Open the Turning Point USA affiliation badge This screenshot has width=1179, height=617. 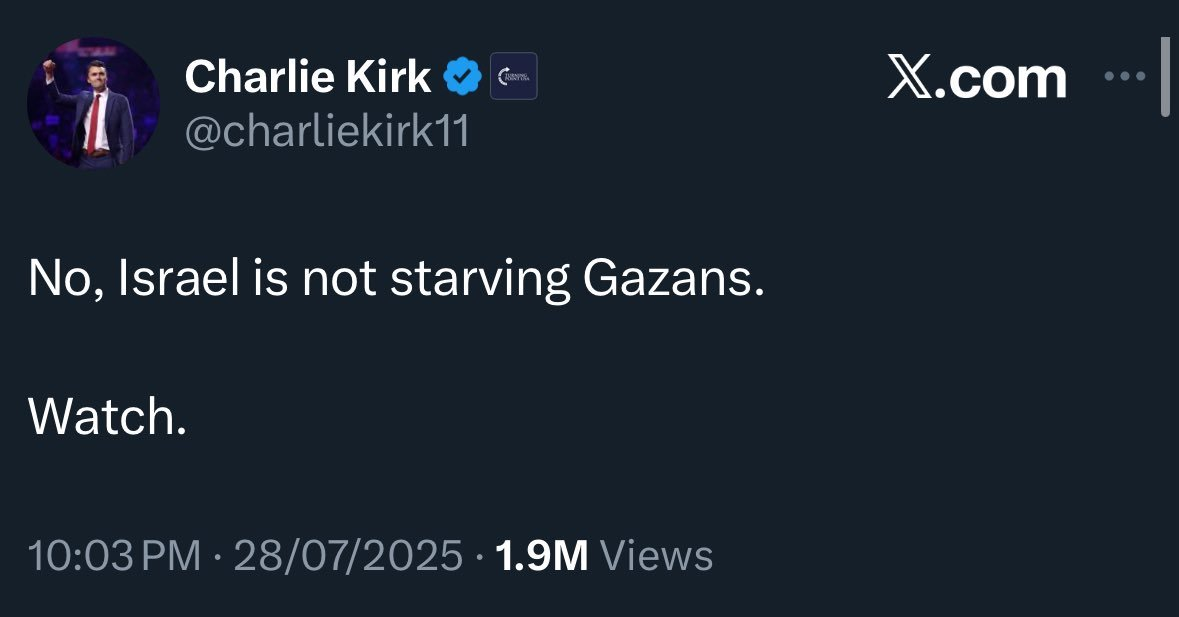(x=514, y=77)
